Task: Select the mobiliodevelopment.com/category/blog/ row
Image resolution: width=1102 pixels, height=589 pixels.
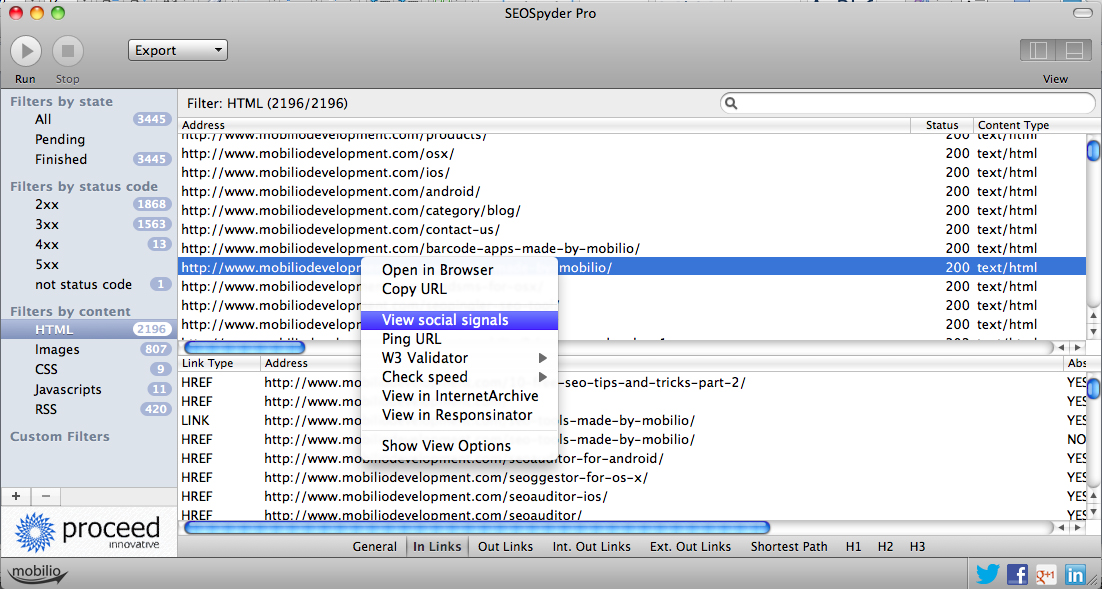Action: pyautogui.click(x=632, y=210)
